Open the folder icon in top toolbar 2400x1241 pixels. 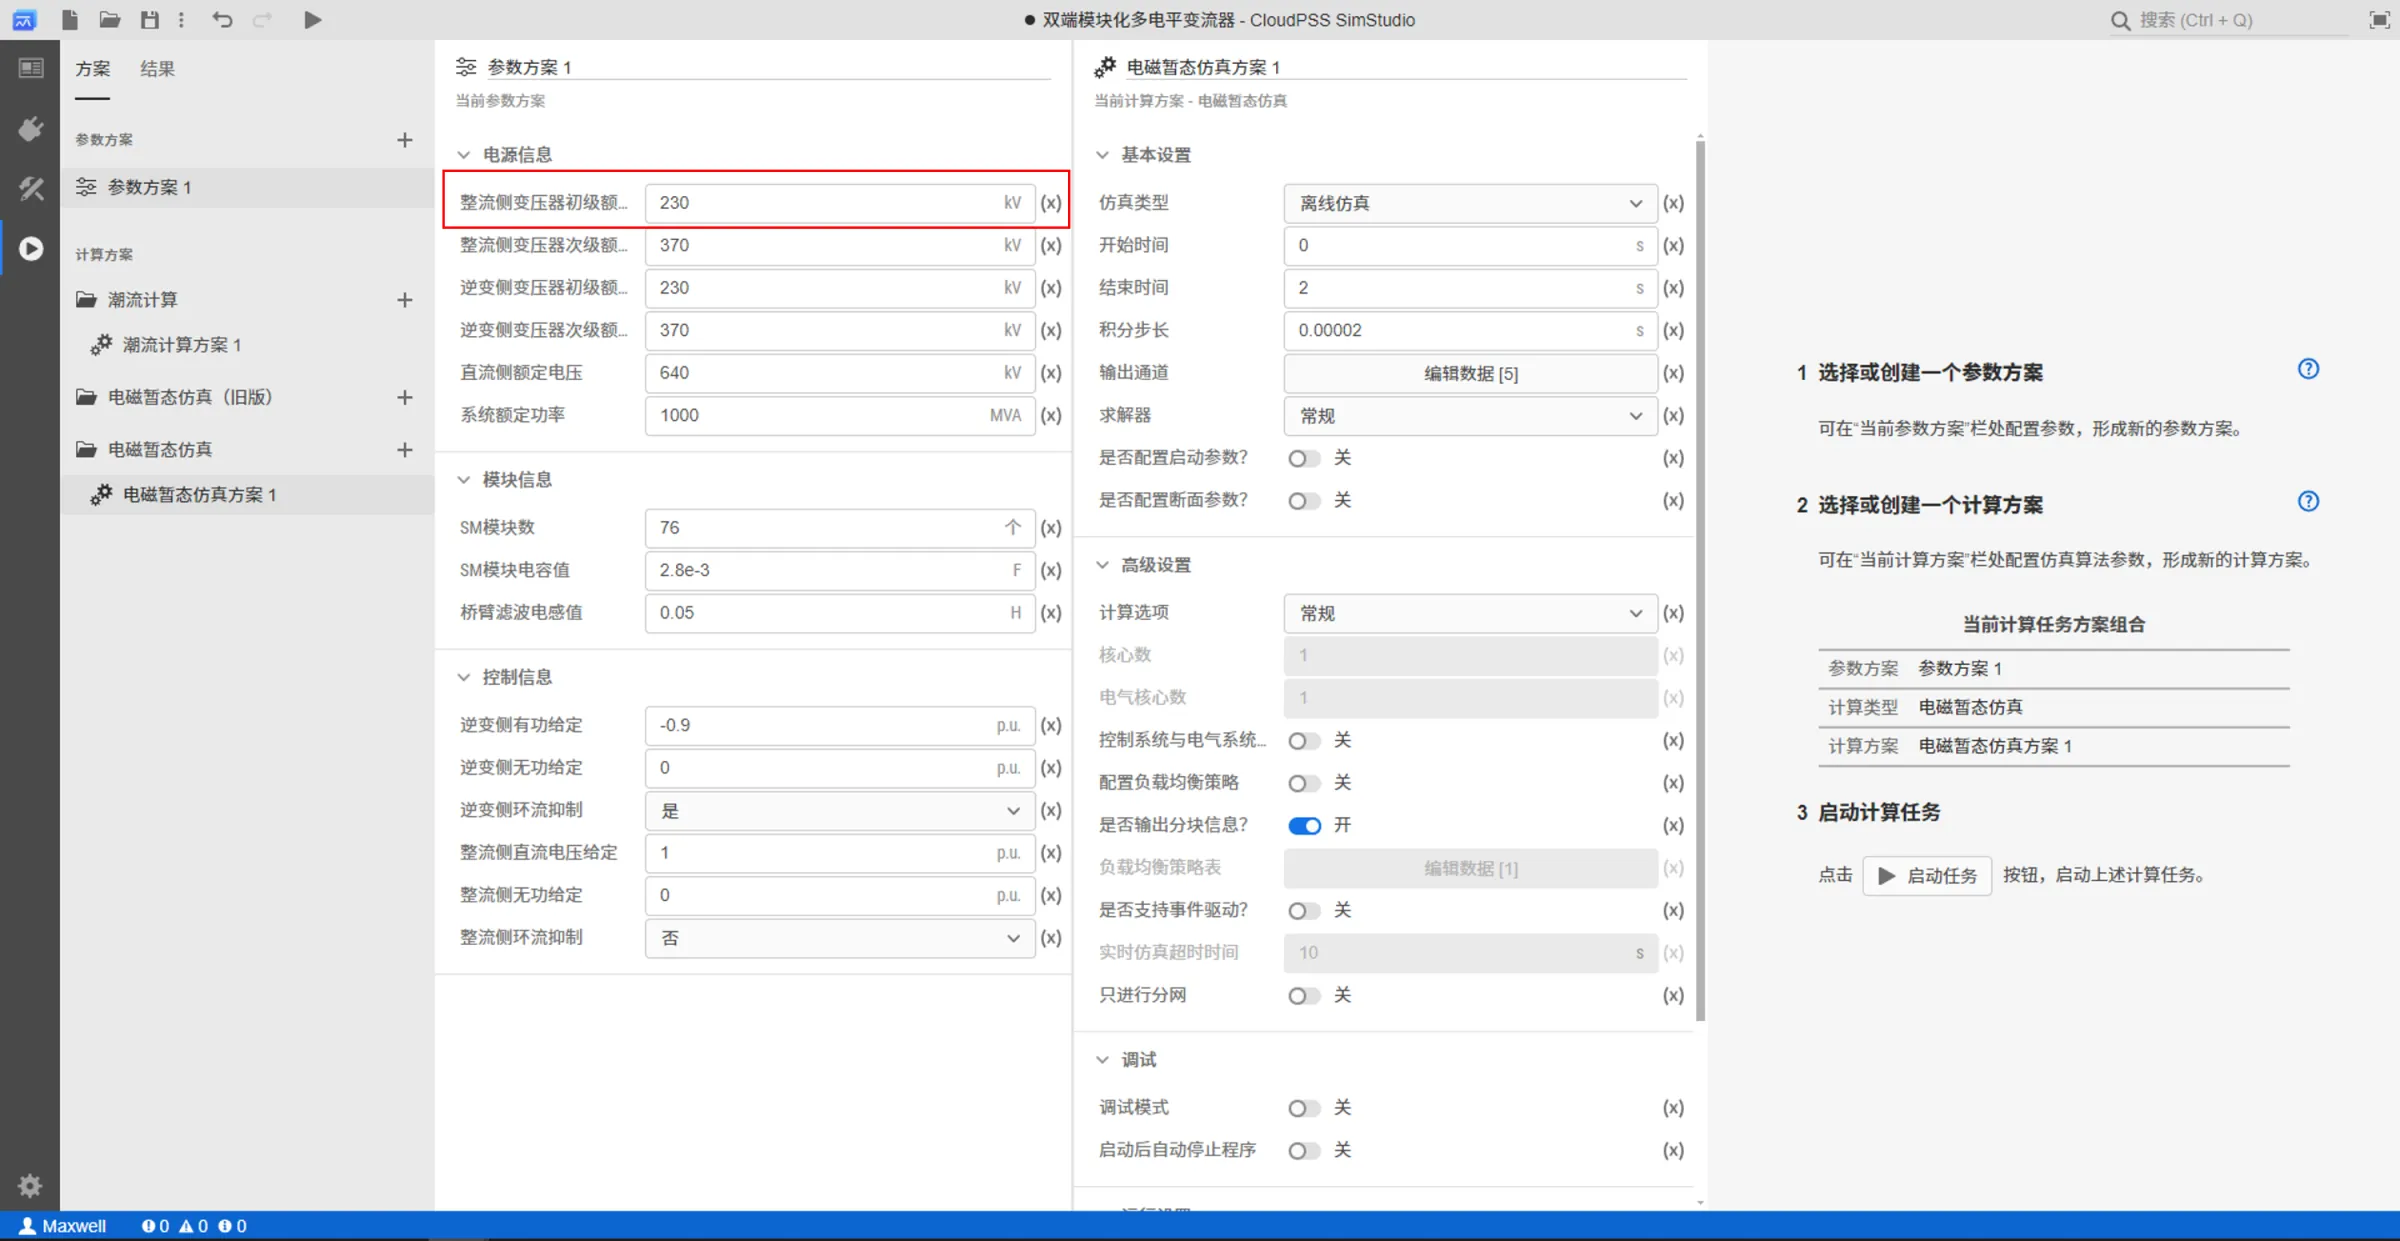(110, 19)
